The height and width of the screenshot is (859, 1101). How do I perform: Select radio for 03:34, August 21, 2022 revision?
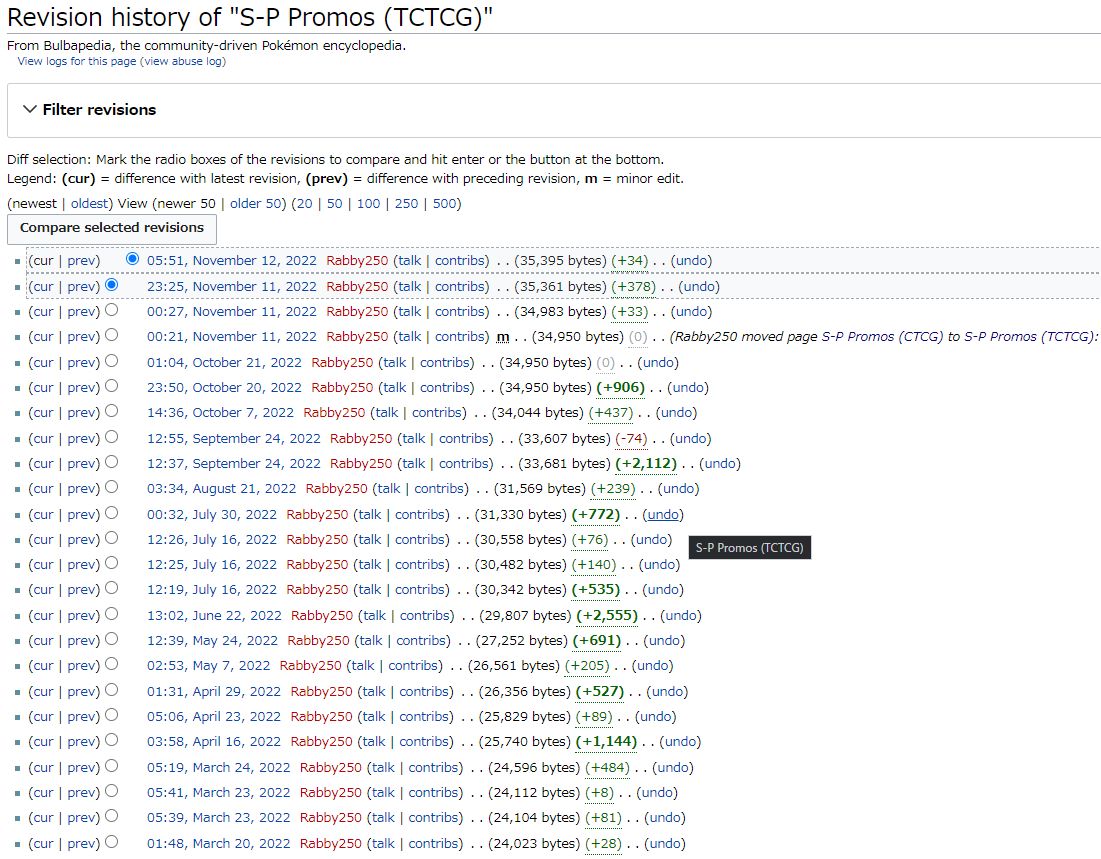coord(111,487)
